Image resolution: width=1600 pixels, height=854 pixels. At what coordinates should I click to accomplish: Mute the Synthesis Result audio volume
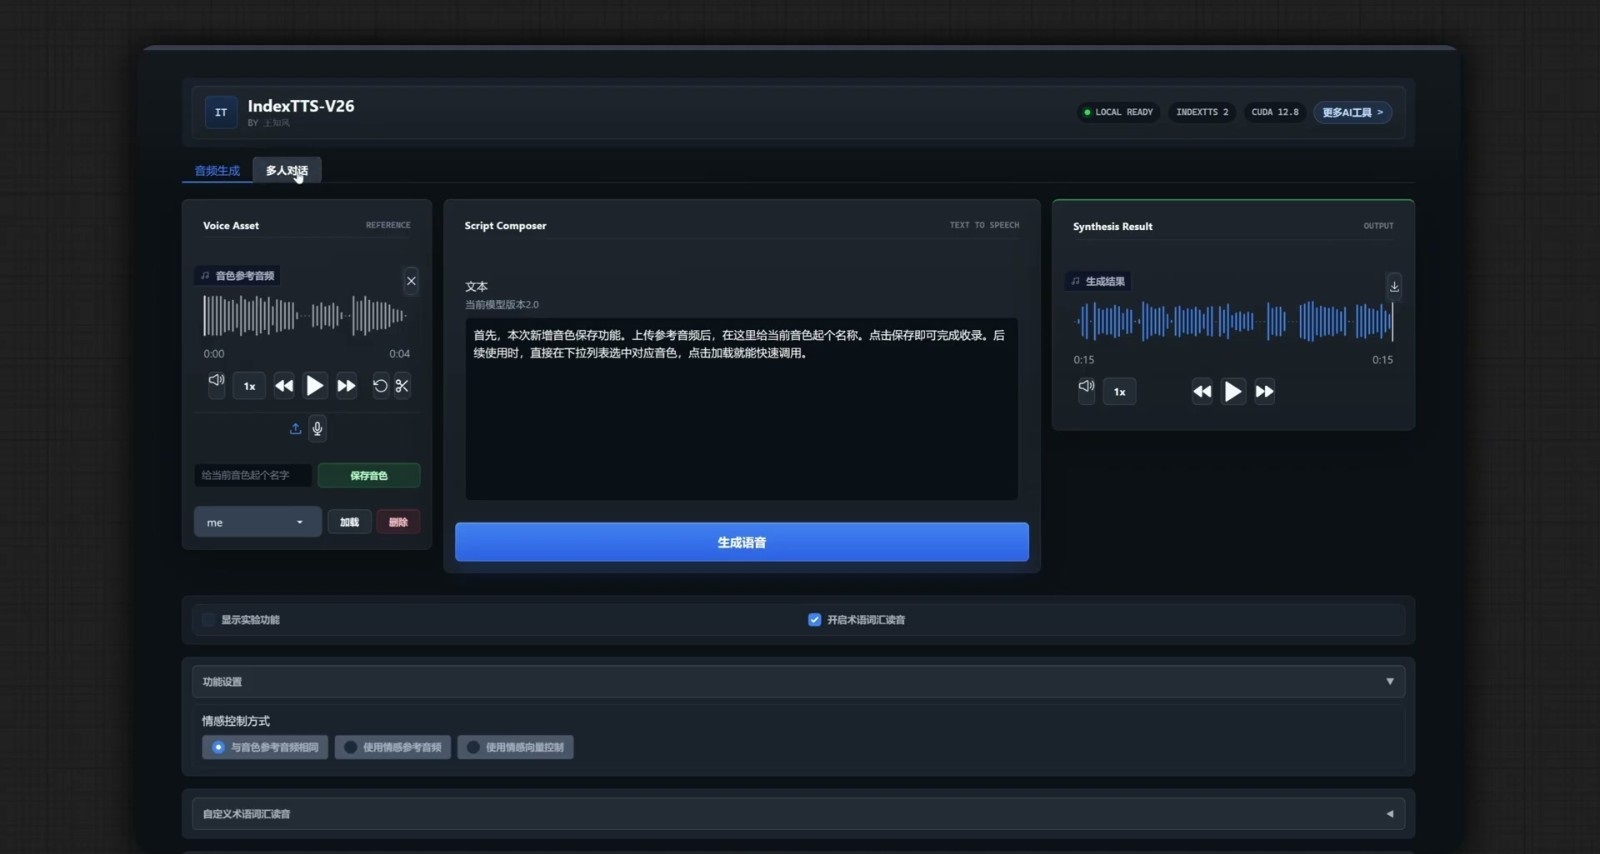tap(1086, 387)
